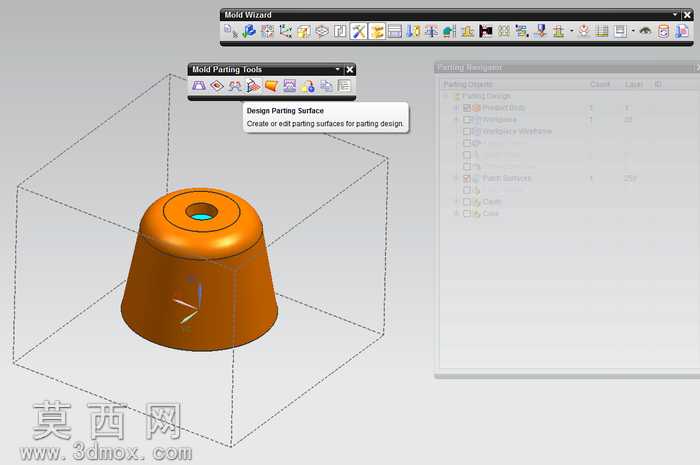Select the Mold CSYS axes icon
This screenshot has width=700, height=465.
(x=285, y=31)
